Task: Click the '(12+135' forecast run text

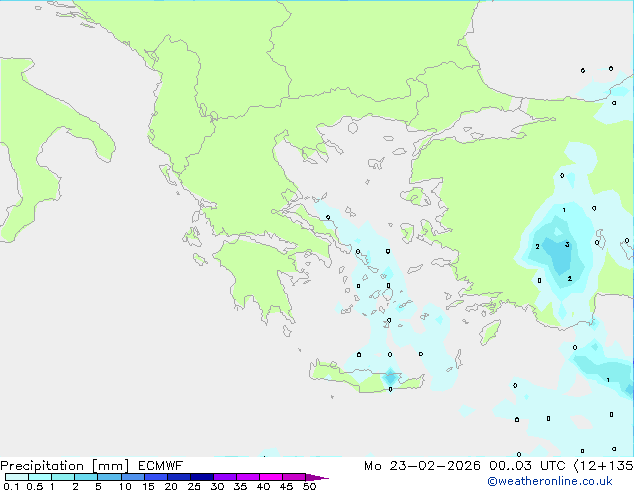Action: (603, 466)
